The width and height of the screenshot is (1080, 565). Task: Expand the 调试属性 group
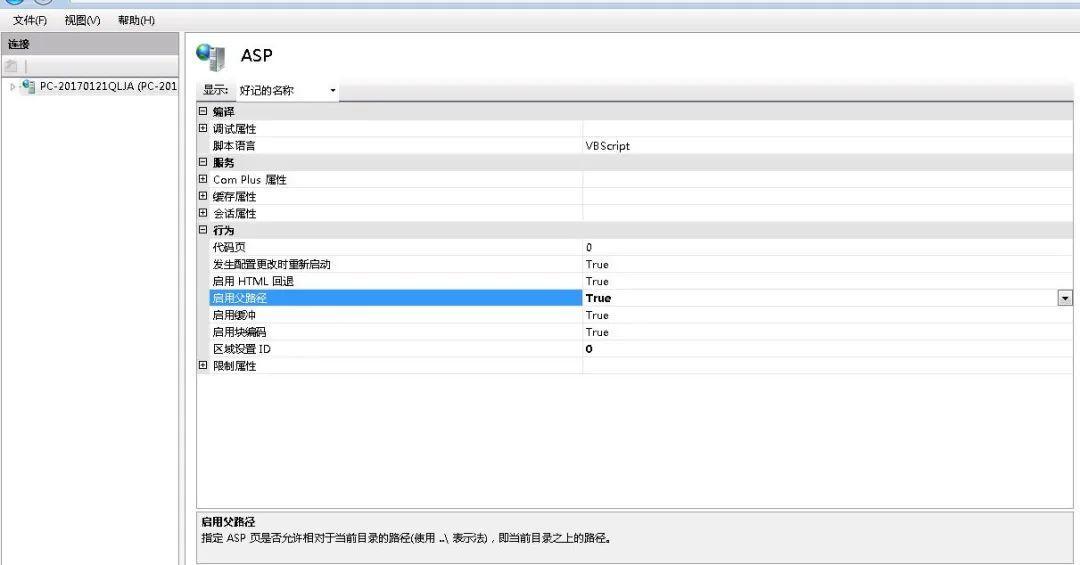click(202, 128)
